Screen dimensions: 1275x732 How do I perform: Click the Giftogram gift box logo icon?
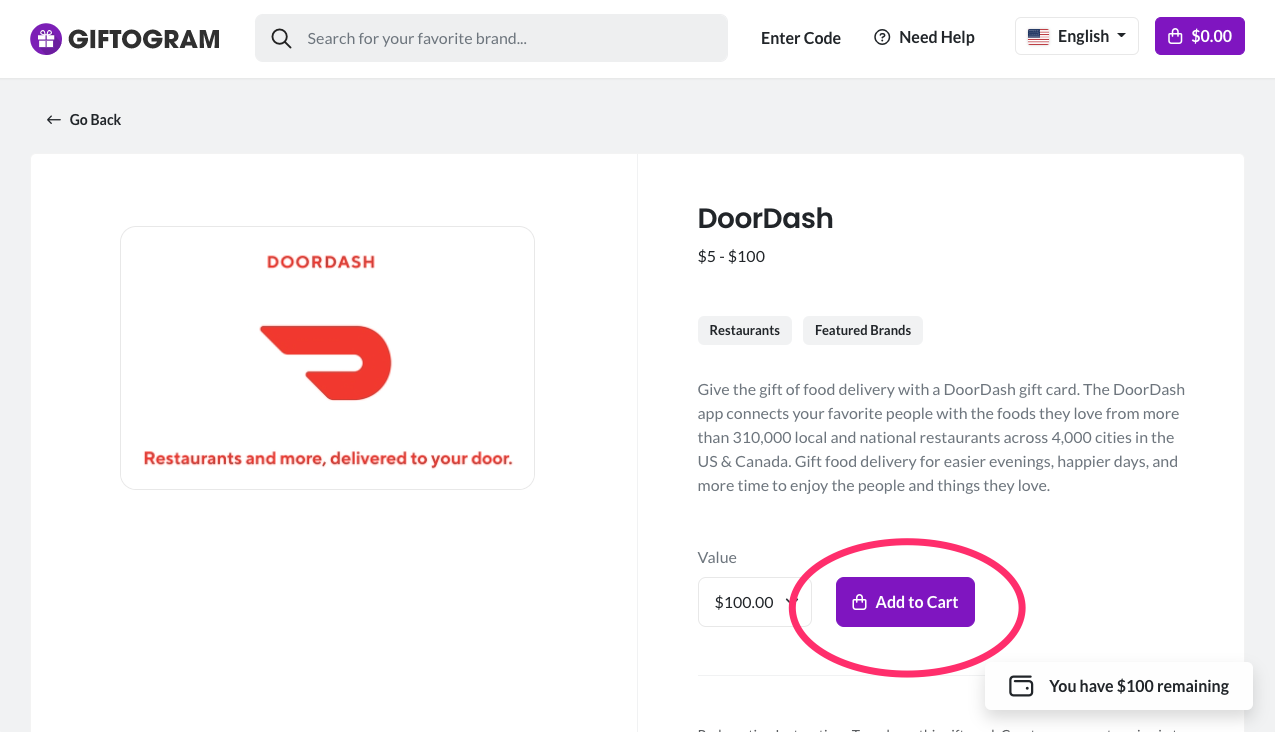pos(46,39)
